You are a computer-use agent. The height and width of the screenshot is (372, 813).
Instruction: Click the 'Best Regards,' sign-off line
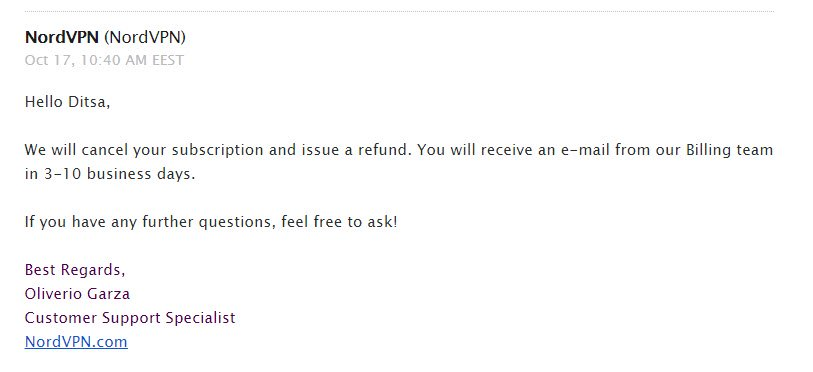click(x=75, y=270)
